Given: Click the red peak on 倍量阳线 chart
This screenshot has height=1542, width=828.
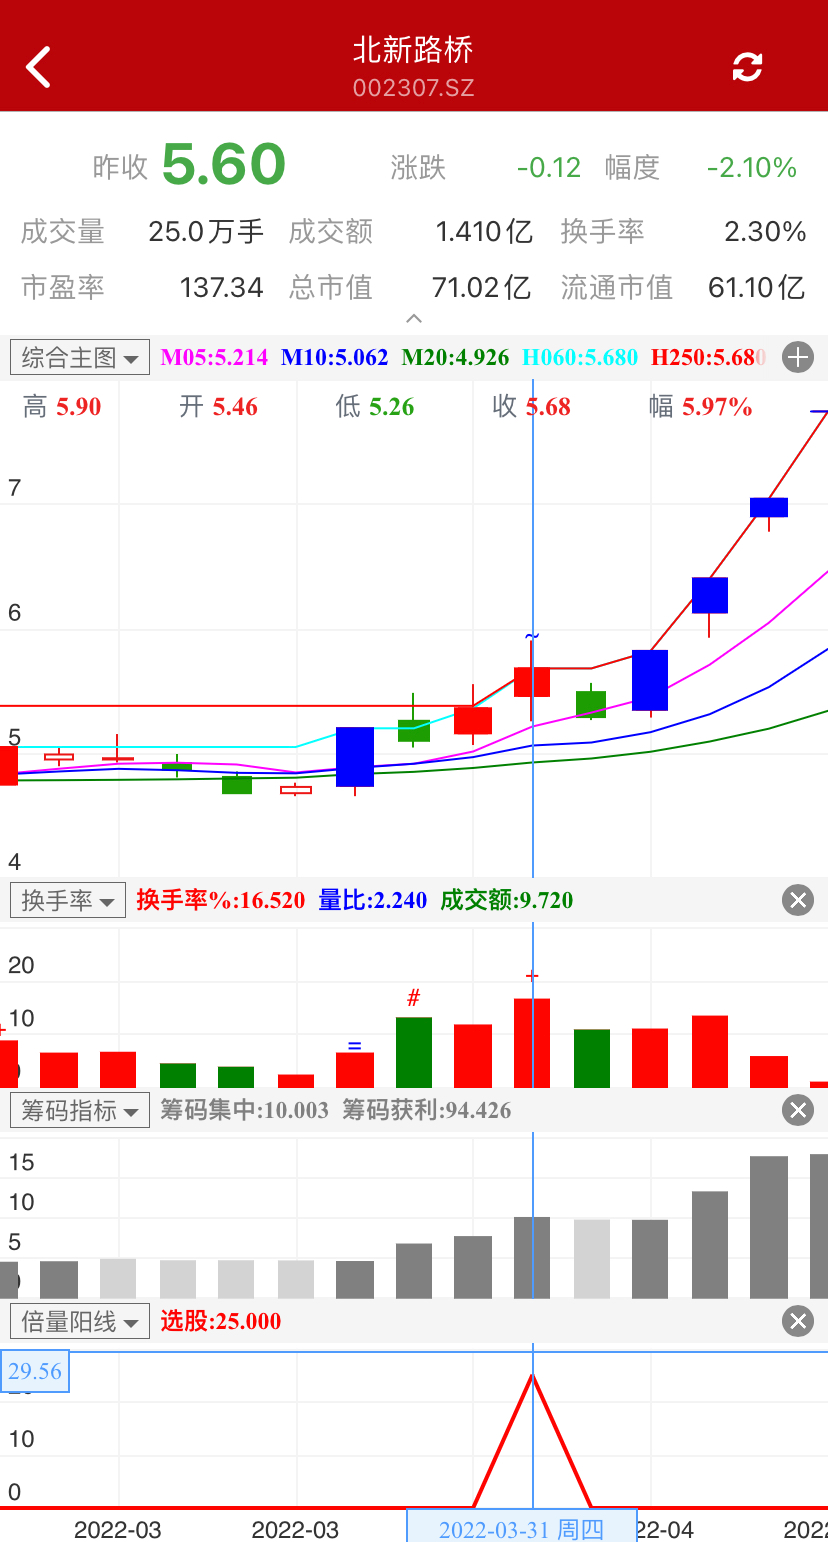Looking at the screenshot, I should coord(532,1378).
